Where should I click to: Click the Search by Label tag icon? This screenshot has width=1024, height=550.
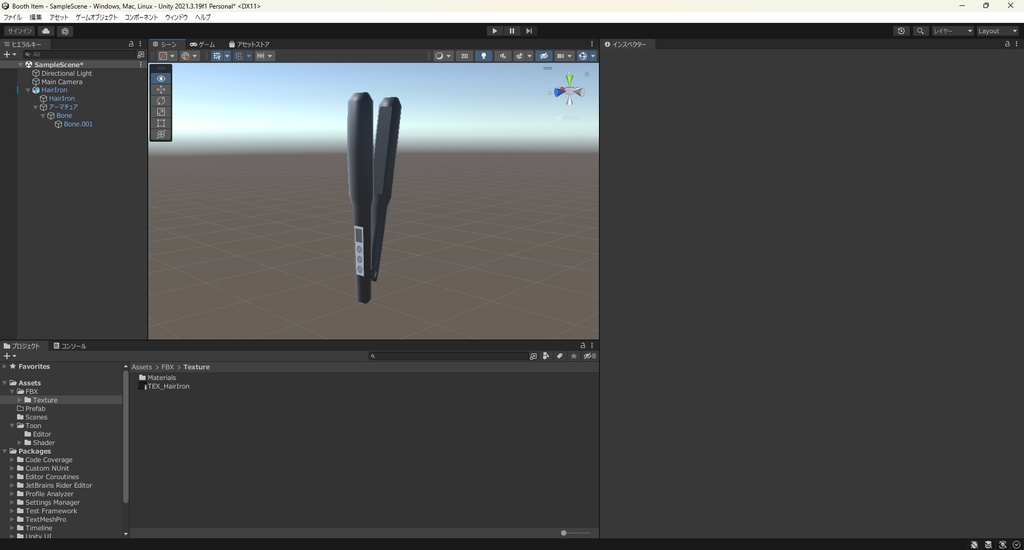click(x=560, y=356)
